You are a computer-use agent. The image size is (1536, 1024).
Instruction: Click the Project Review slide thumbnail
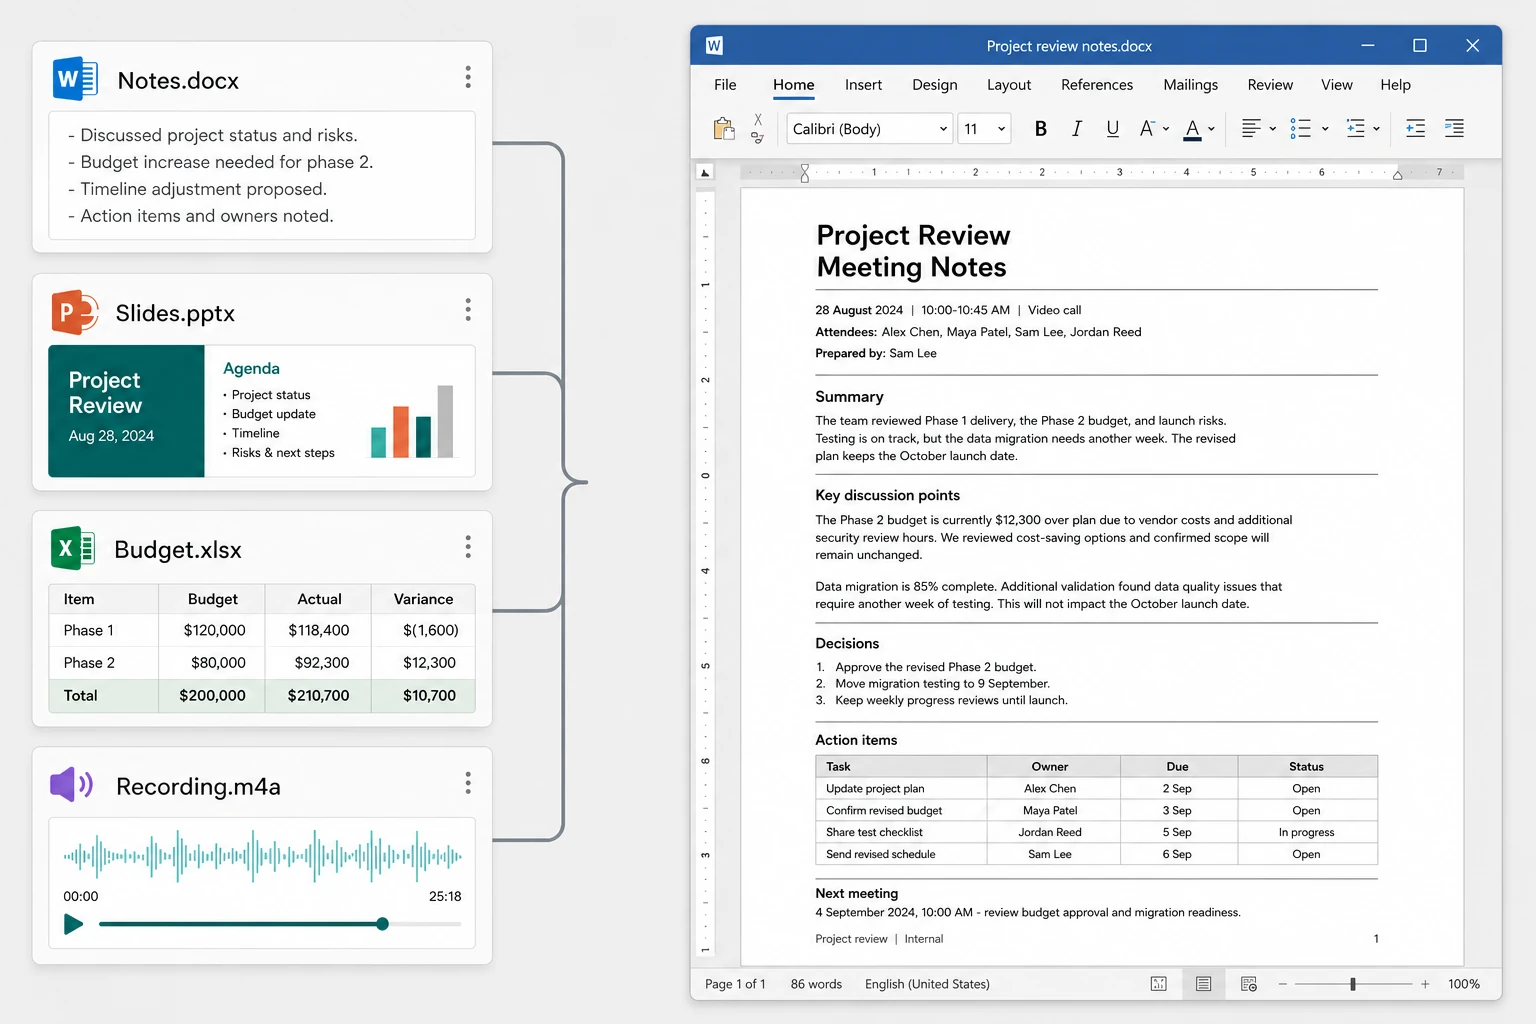(x=126, y=411)
